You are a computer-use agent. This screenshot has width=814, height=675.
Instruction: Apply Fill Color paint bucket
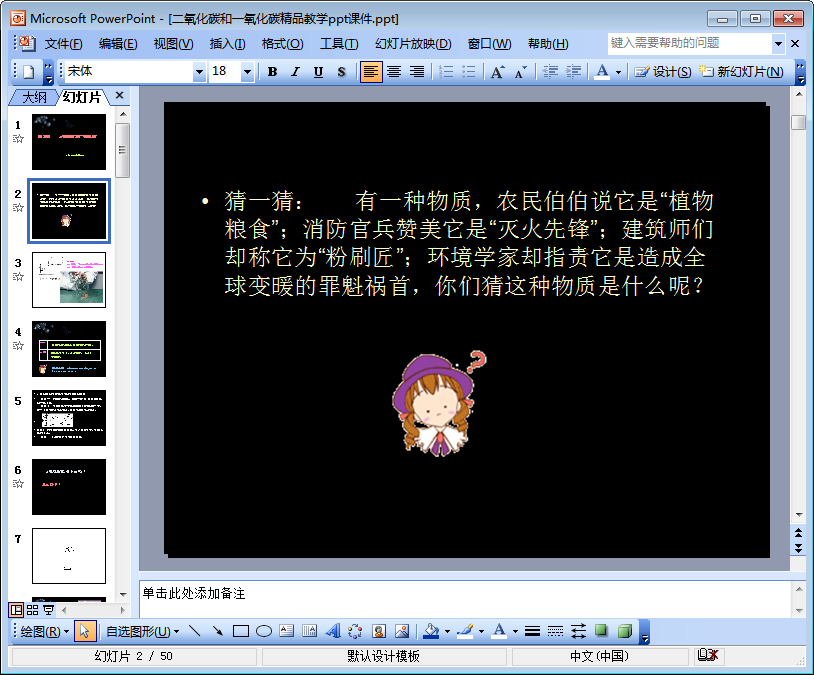[431, 631]
